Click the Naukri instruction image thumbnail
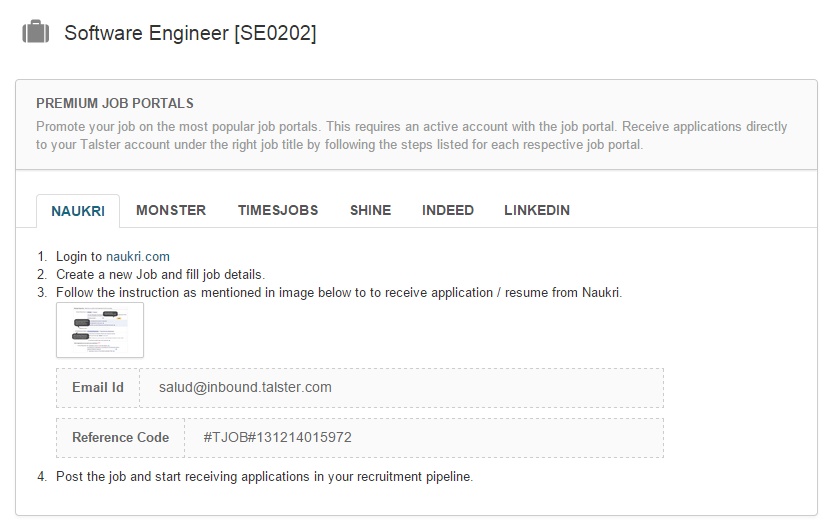Screen dimensions: 838x524 point(100,330)
